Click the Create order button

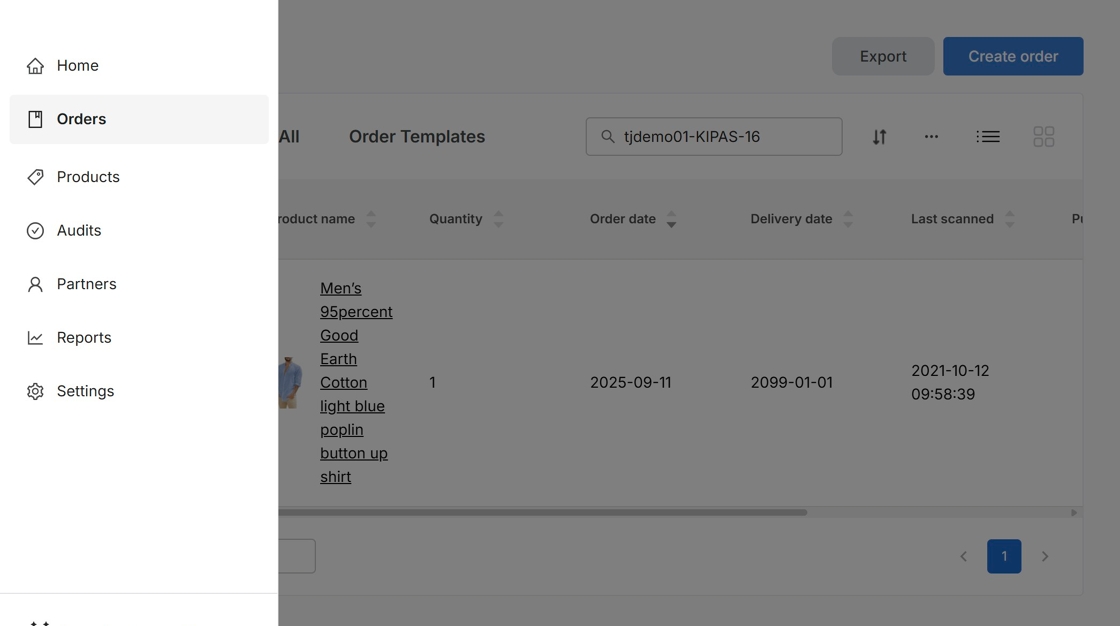(1012, 57)
